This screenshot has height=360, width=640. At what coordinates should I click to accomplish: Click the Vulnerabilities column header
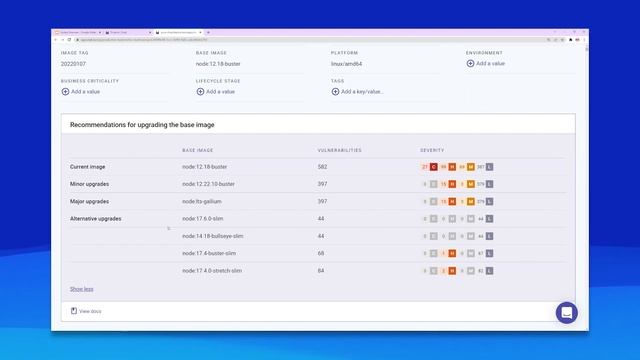tap(340, 150)
